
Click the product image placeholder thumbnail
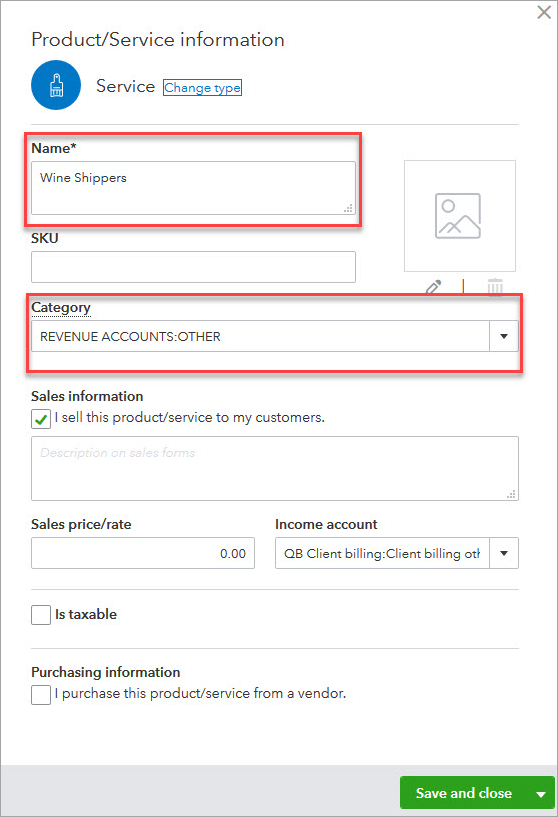coord(460,216)
